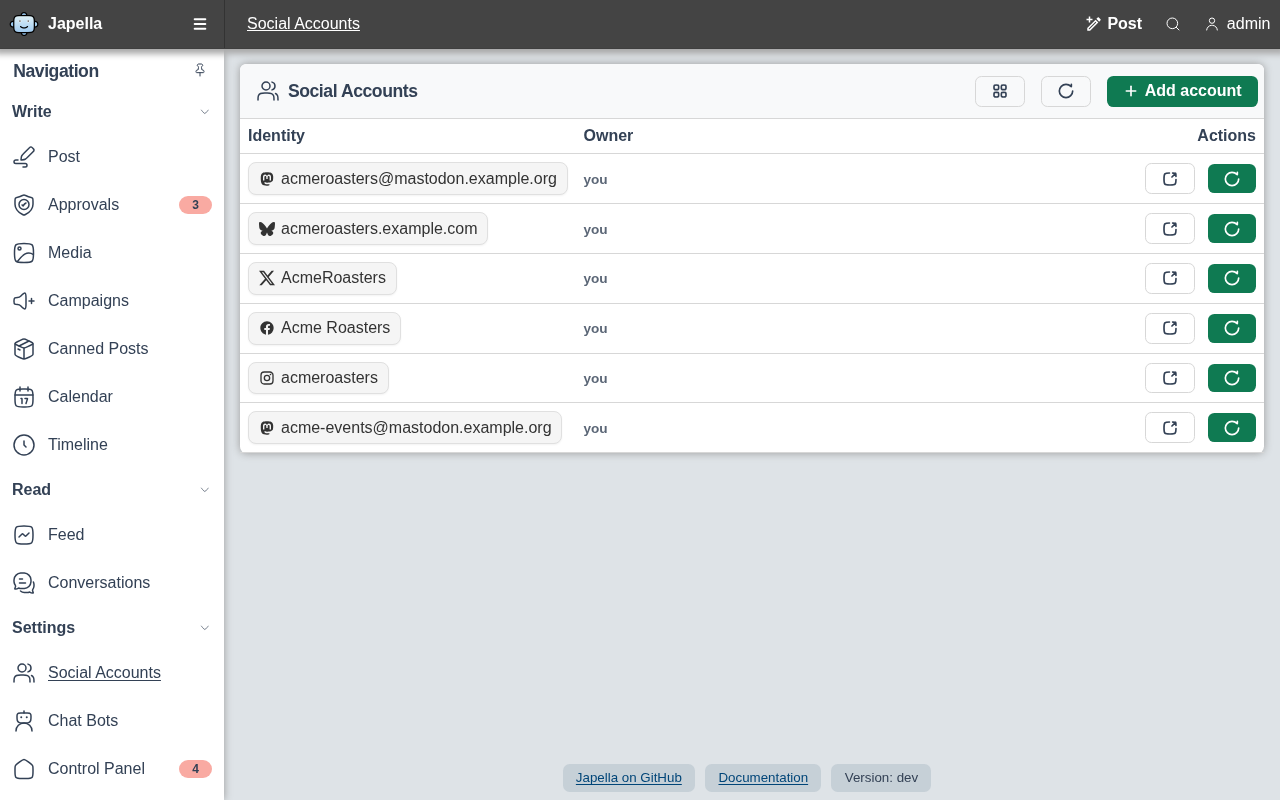Toggle the hamburger menu in the header
This screenshot has height=800, width=1280.
click(200, 24)
